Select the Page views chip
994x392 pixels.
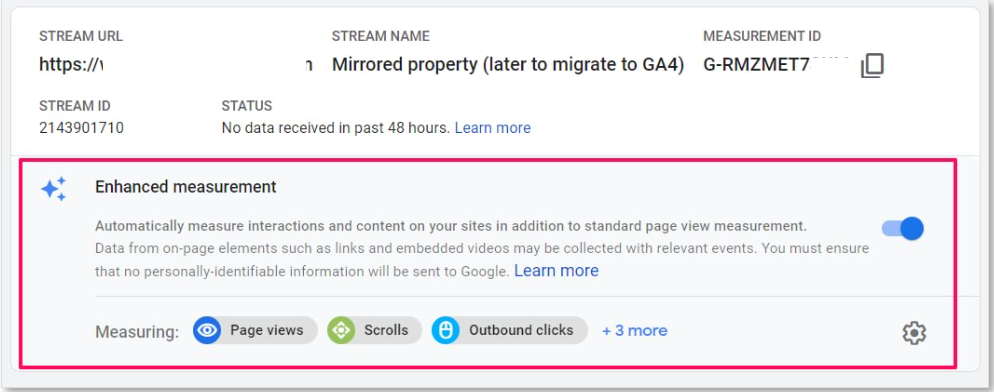click(x=255, y=330)
